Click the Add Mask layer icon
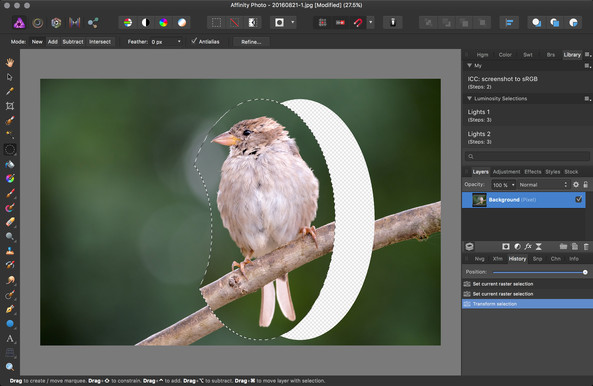Screen dimensions: 593x386 click(506, 246)
